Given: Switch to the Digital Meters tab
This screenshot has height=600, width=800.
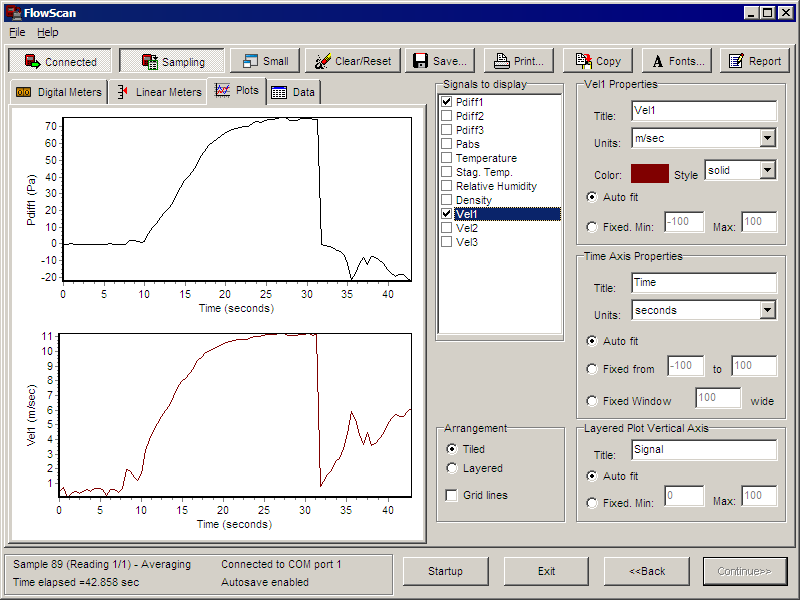Looking at the screenshot, I should coord(59,92).
